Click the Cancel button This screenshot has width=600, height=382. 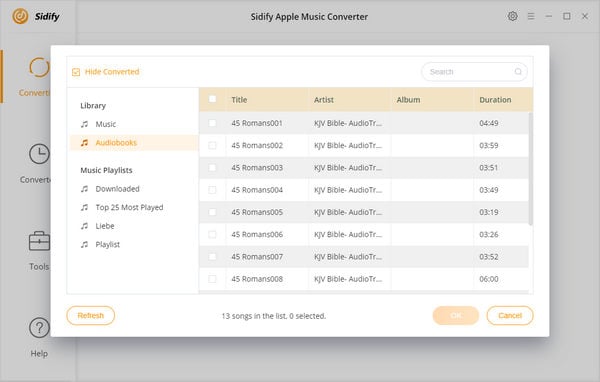pos(510,315)
